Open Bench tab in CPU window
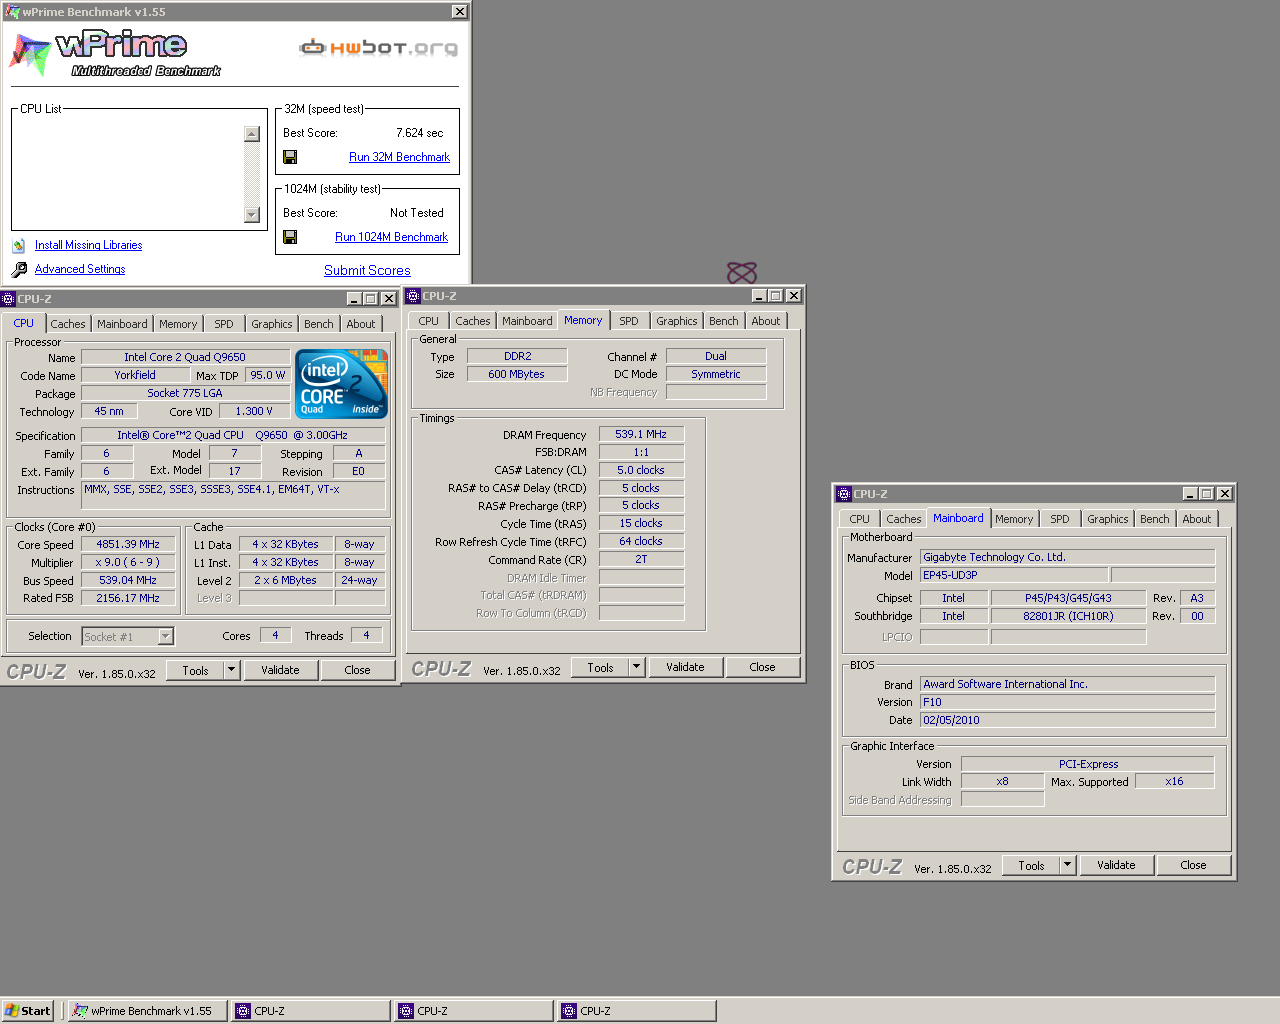 319,324
